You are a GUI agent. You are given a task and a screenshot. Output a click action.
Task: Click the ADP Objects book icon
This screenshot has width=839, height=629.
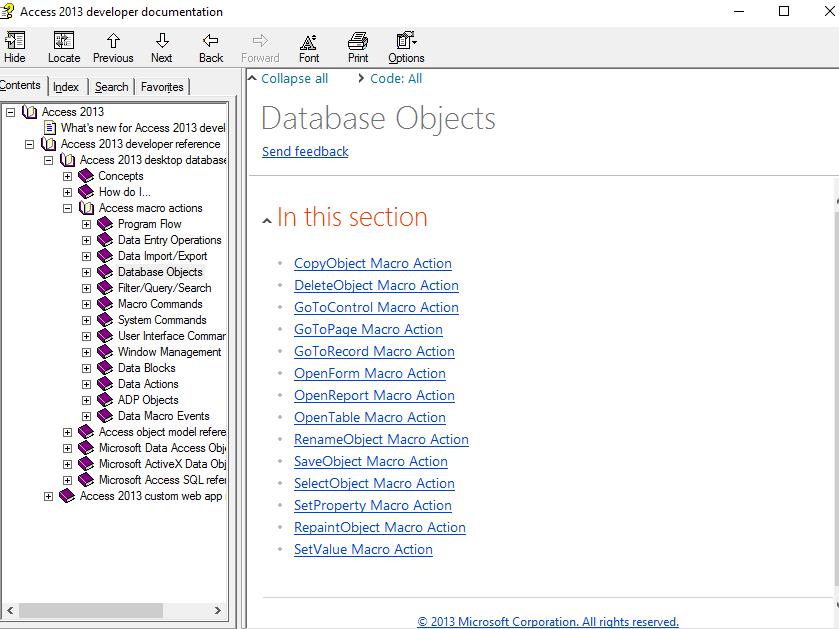click(105, 400)
